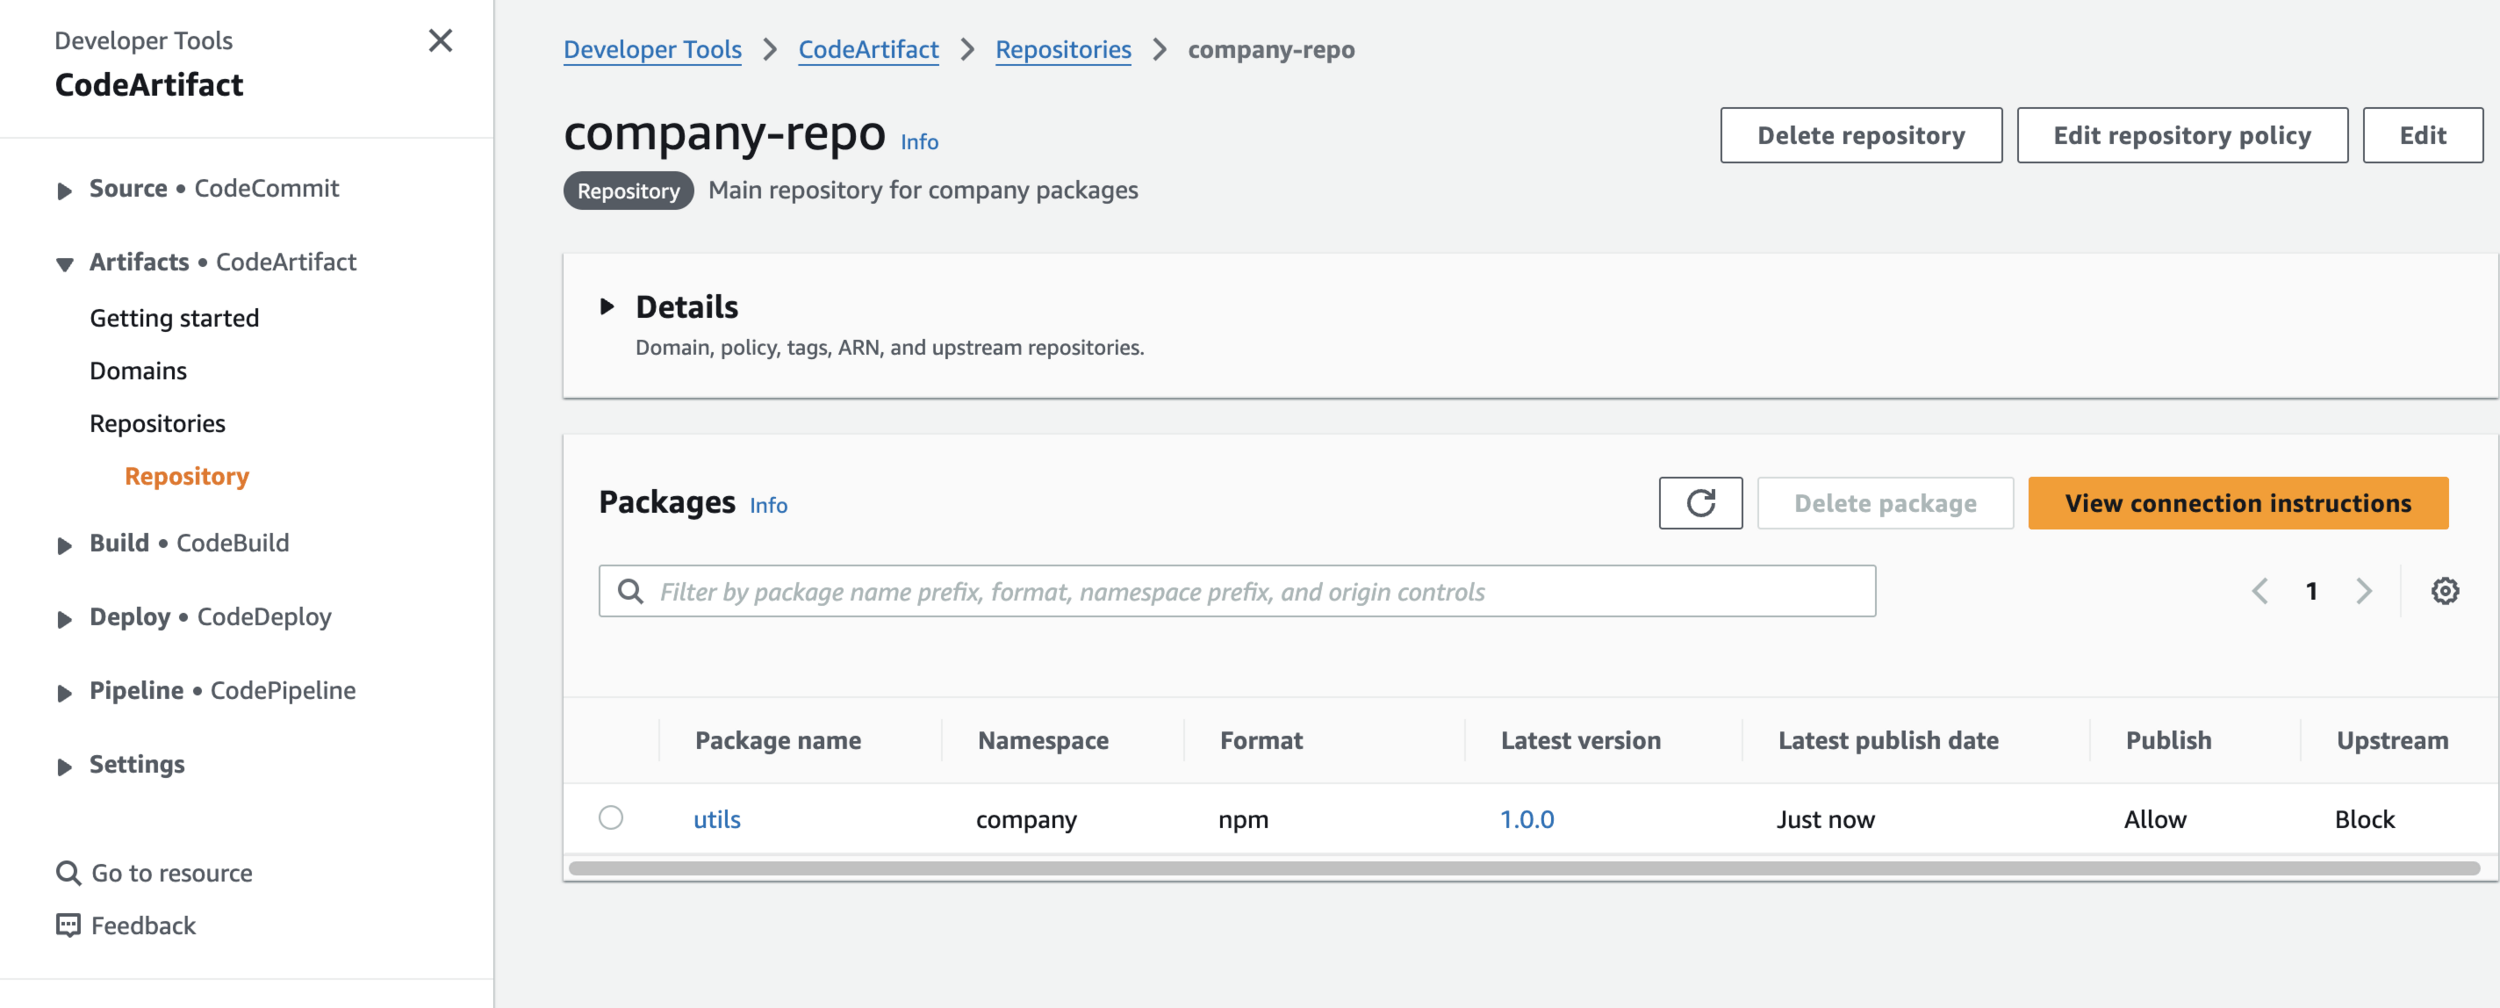Screen dimensions: 2500x1008
Task: Expand the Source CodeCommit section
Action: [x=64, y=190]
